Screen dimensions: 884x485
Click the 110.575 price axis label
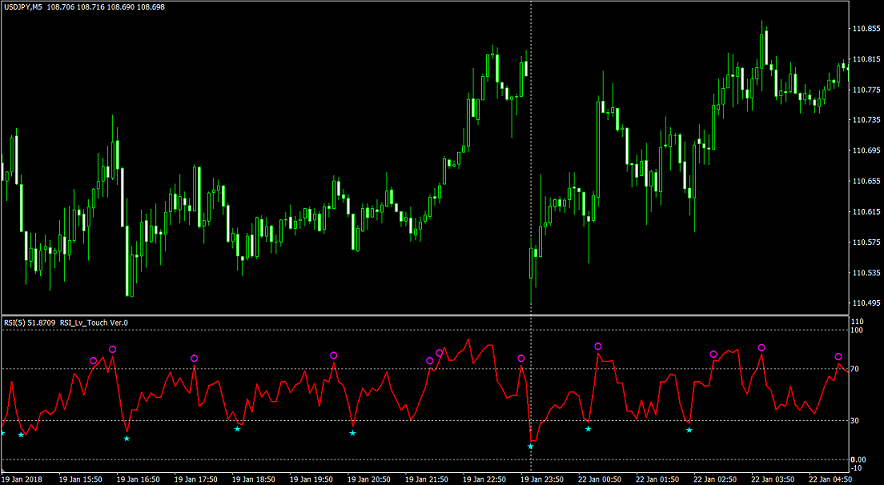pyautogui.click(x=867, y=242)
